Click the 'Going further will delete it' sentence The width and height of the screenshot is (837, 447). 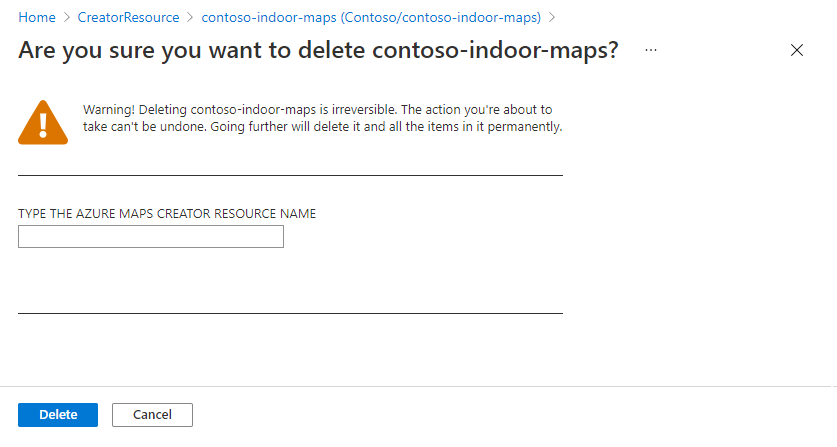pyautogui.click(x=386, y=127)
